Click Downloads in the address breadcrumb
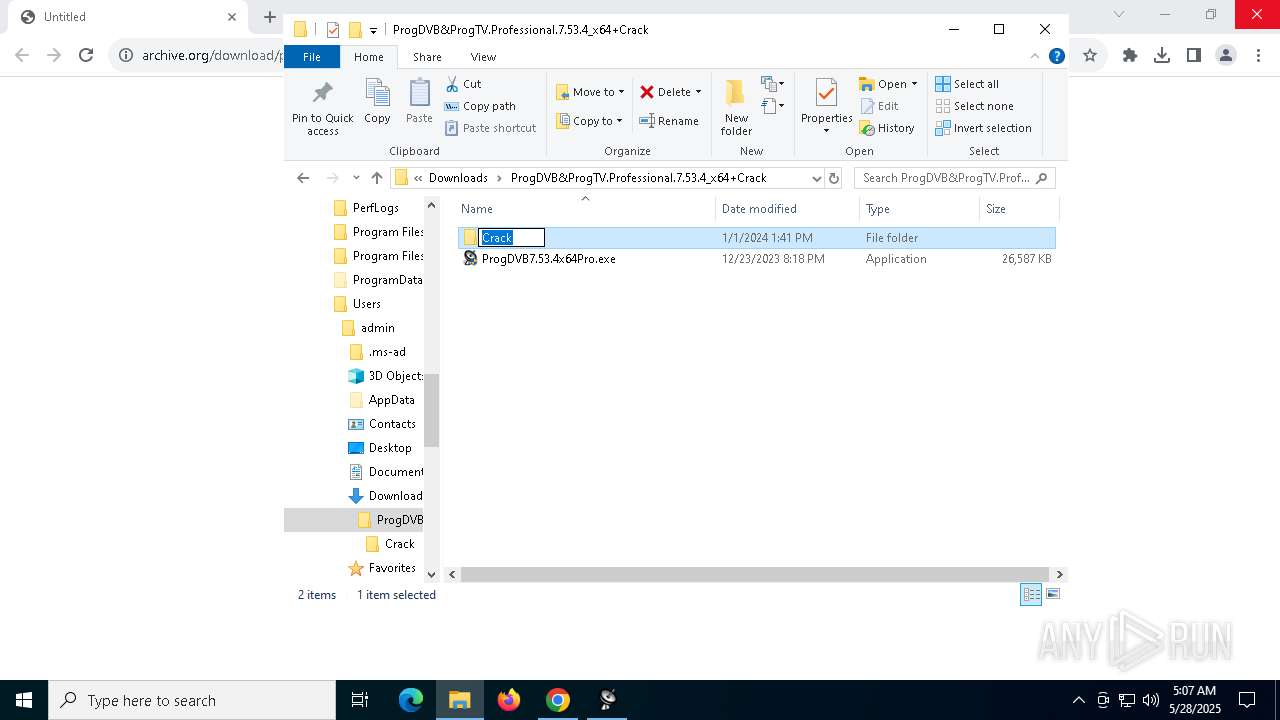This screenshot has width=1280, height=720. point(458,178)
